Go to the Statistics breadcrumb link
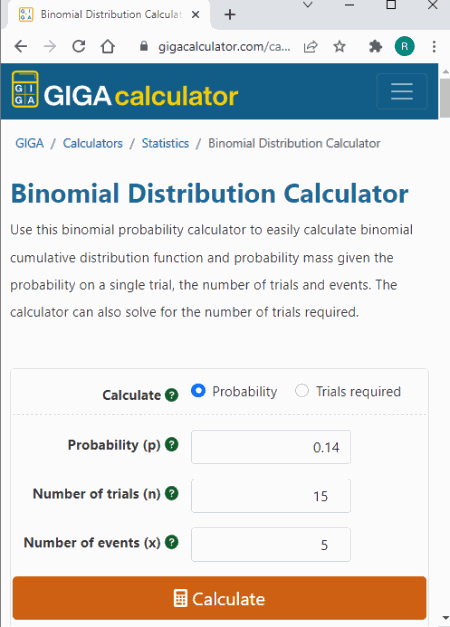 click(165, 143)
